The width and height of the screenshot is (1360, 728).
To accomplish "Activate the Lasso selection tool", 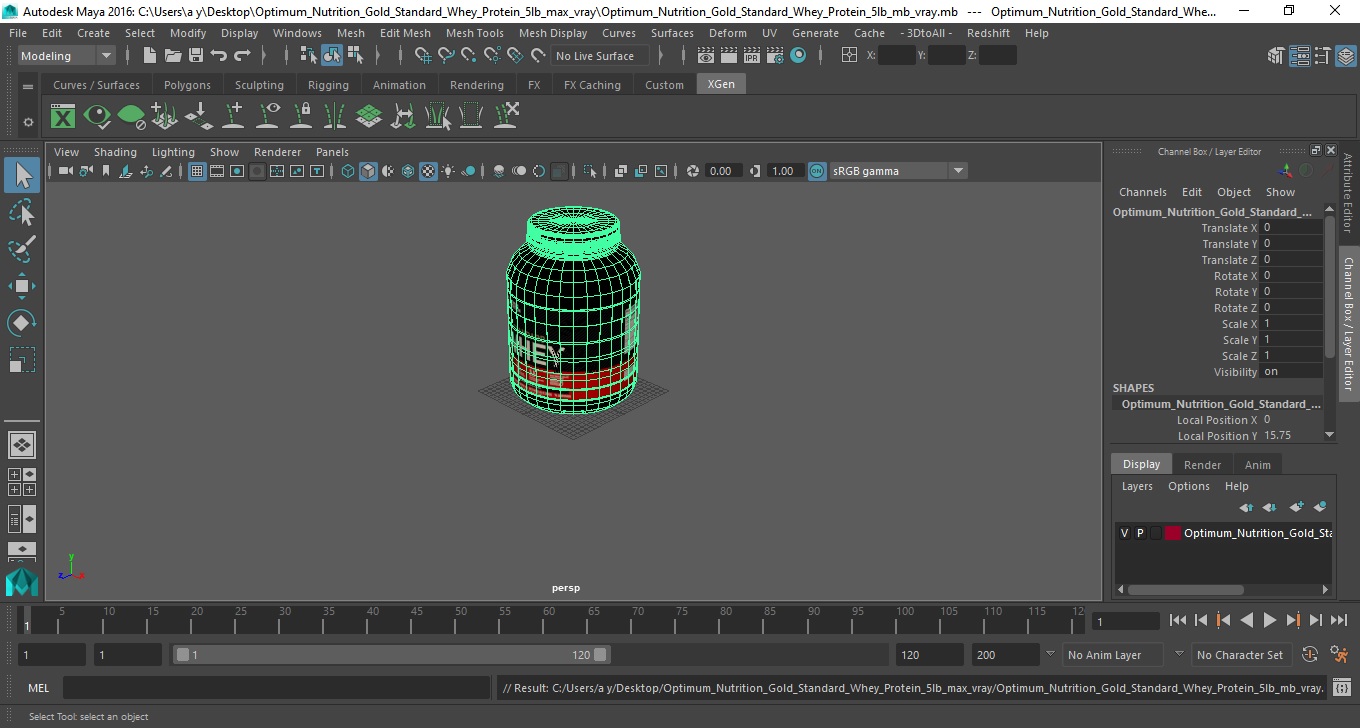I will coord(22,212).
